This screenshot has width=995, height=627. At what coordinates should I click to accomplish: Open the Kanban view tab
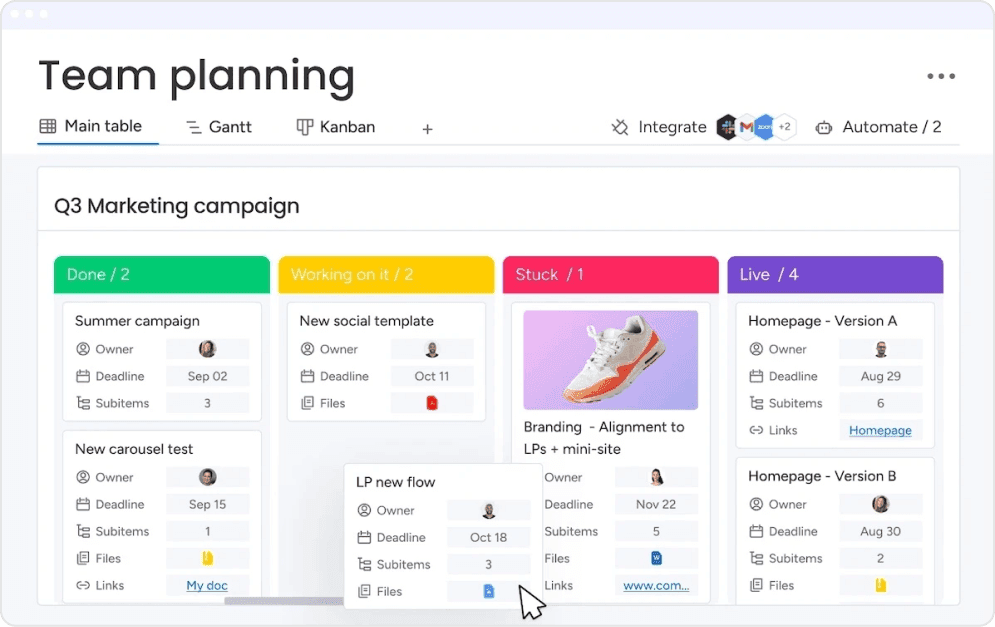(336, 127)
